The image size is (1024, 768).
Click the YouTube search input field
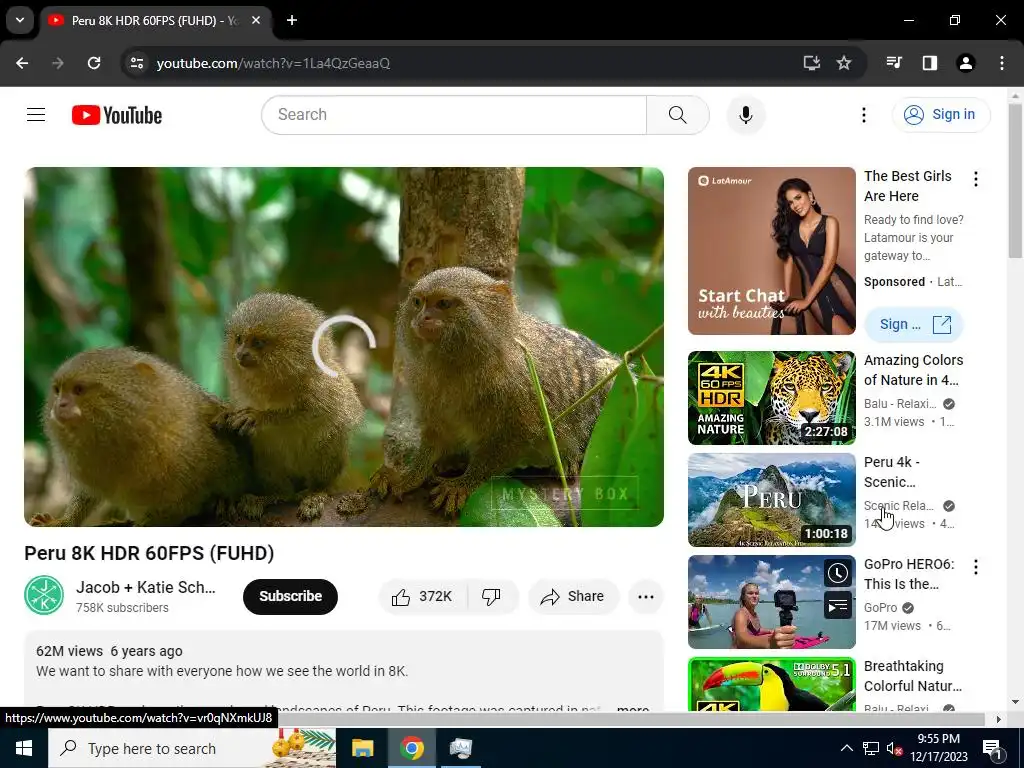(454, 115)
